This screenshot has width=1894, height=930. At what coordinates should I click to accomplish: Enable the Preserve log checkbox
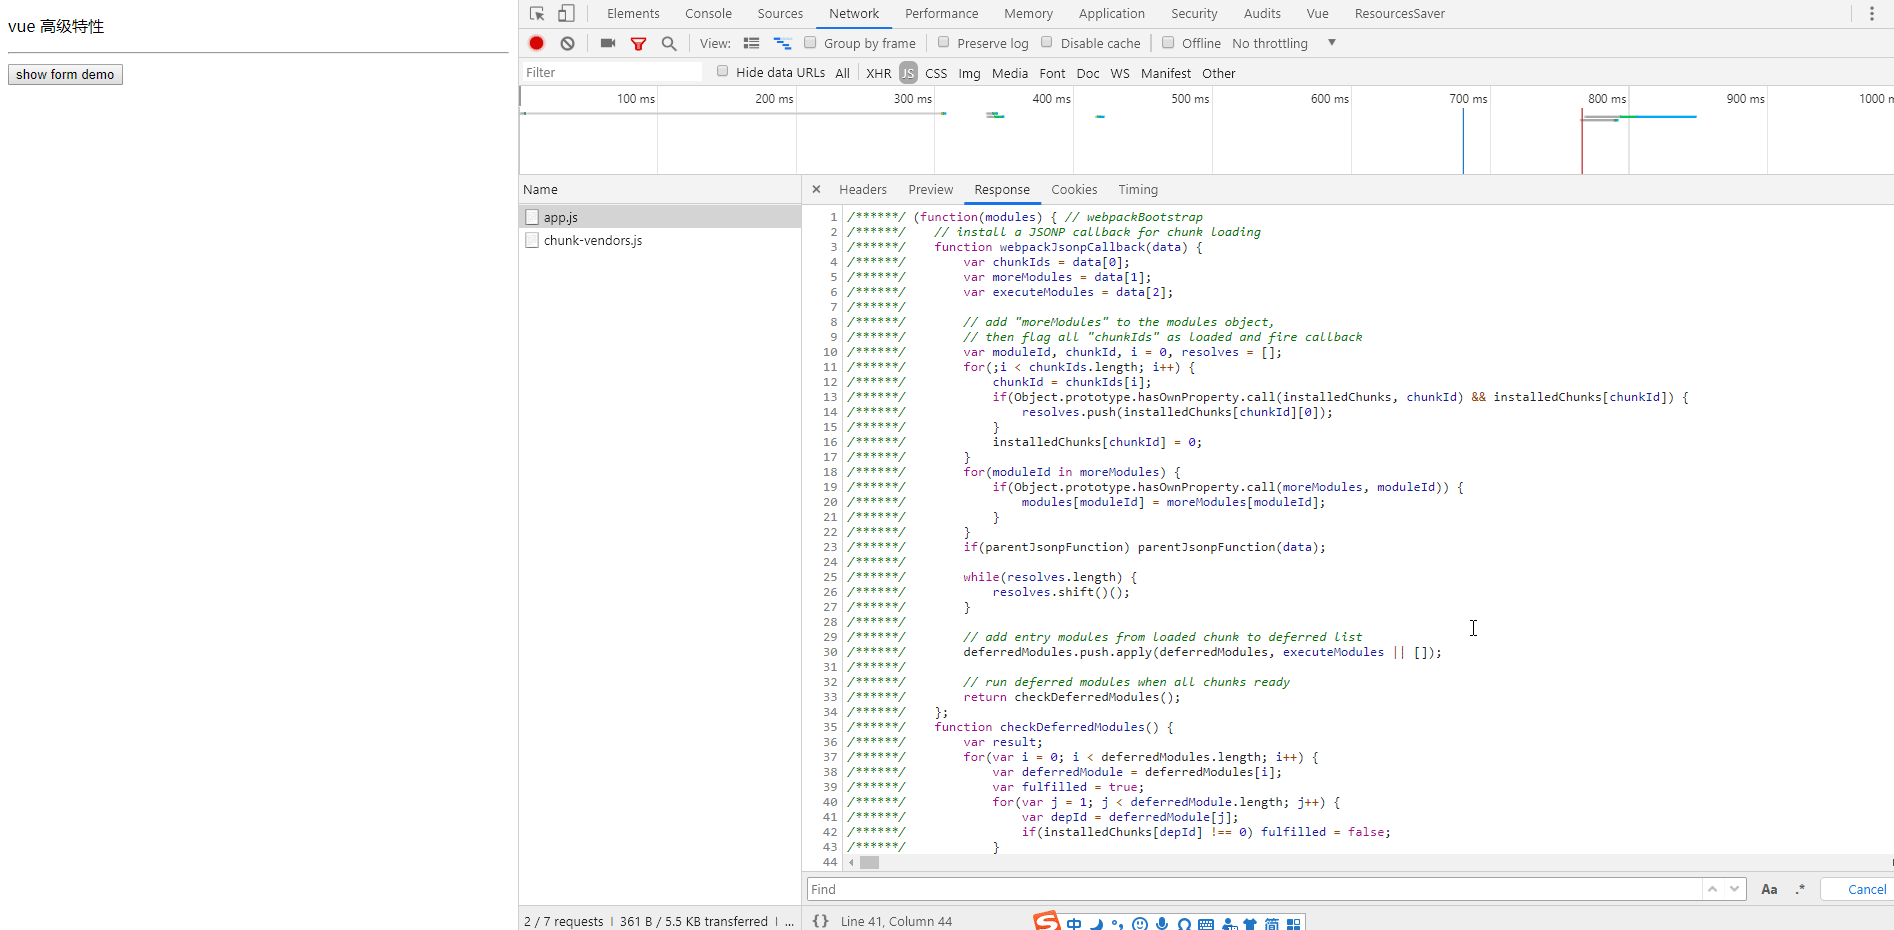point(943,42)
